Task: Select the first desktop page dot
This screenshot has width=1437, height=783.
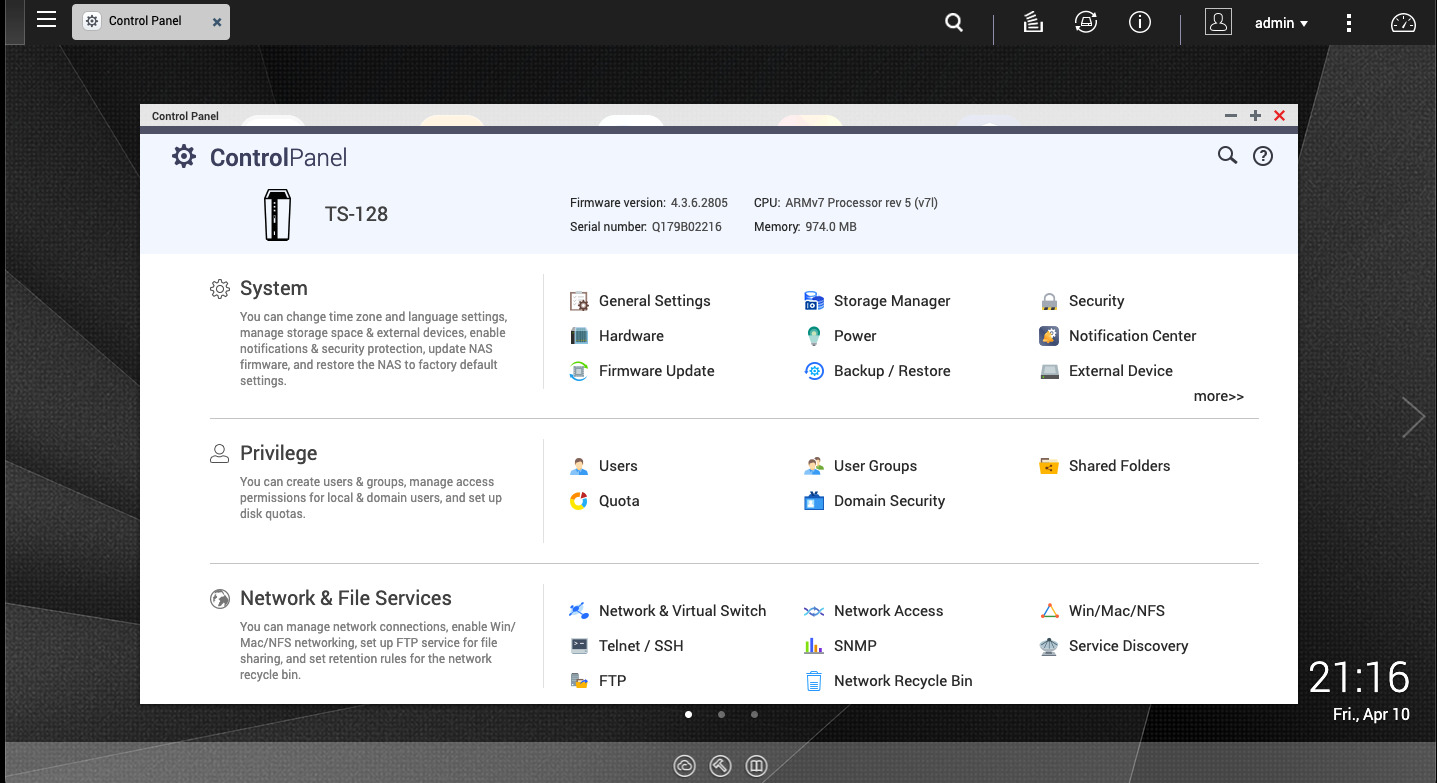Action: (688, 714)
